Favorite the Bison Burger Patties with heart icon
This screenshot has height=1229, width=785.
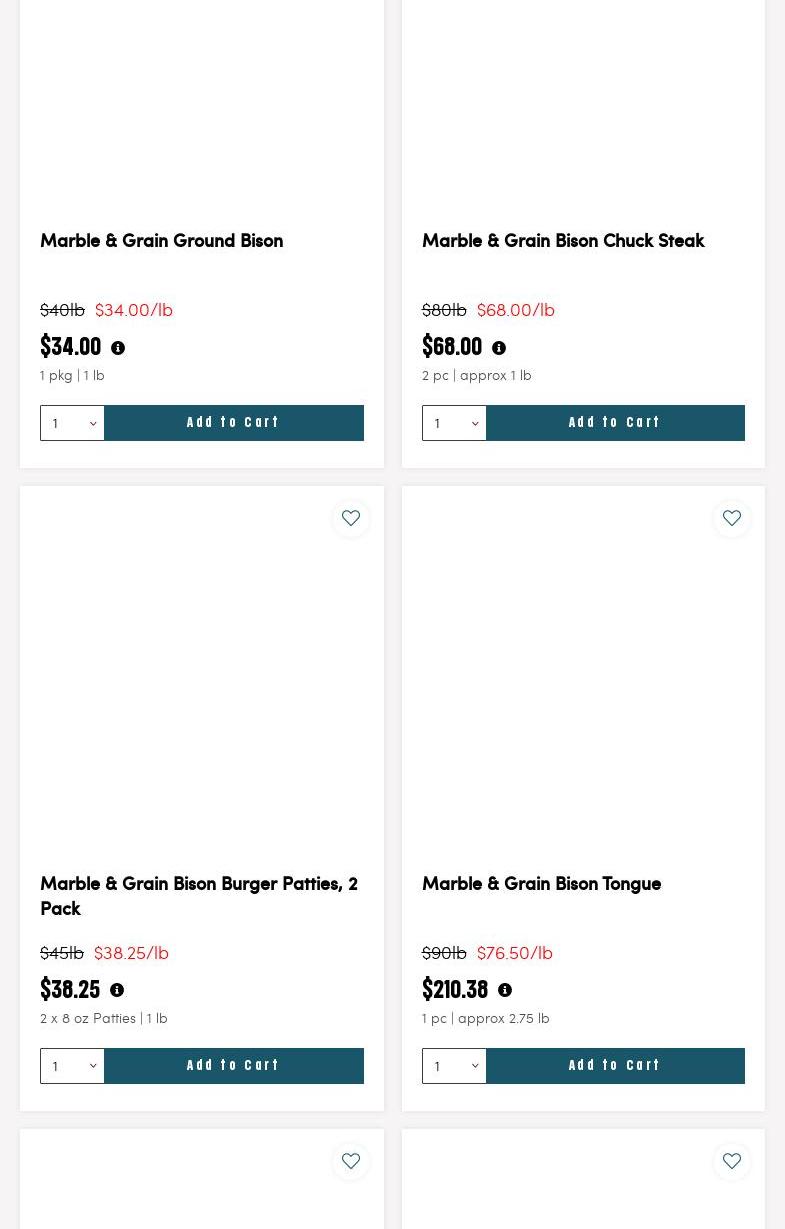click(x=351, y=519)
